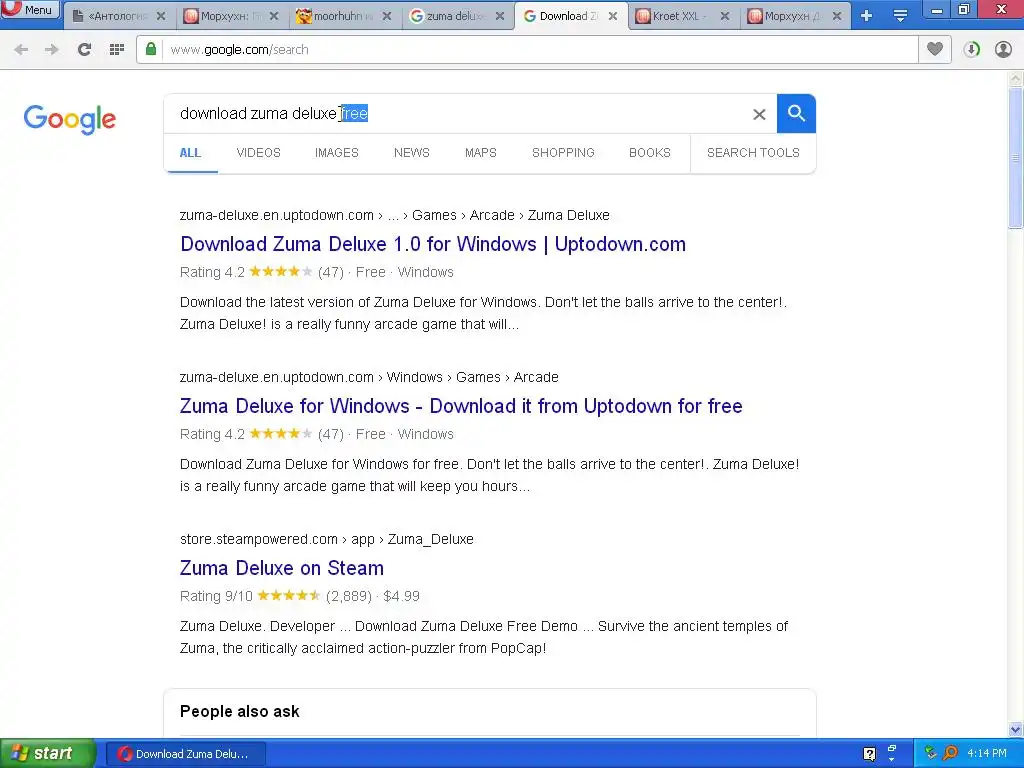
Task: Click the green secure padlock icon
Action: pos(151,50)
